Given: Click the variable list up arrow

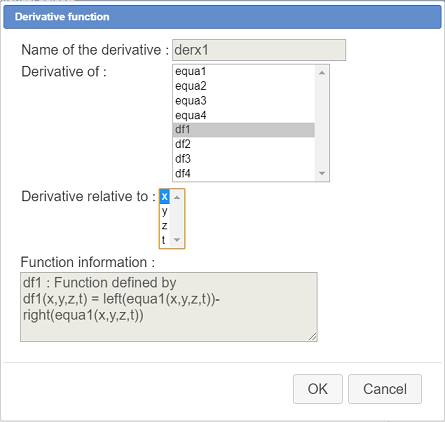Looking at the screenshot, I should point(177,197).
